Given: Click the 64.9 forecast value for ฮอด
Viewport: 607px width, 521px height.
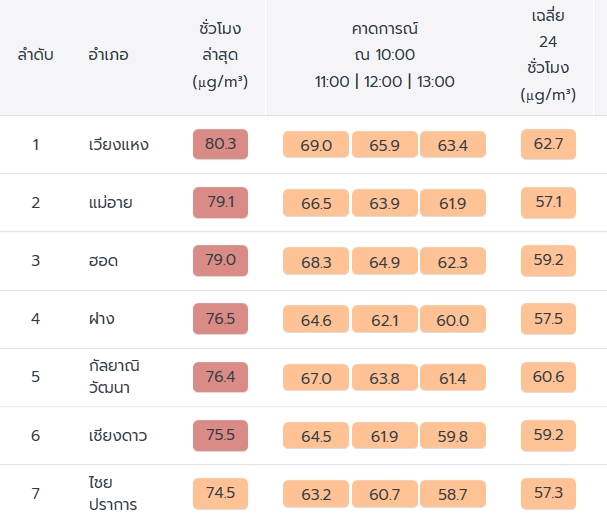Looking at the screenshot, I should pos(384,262).
